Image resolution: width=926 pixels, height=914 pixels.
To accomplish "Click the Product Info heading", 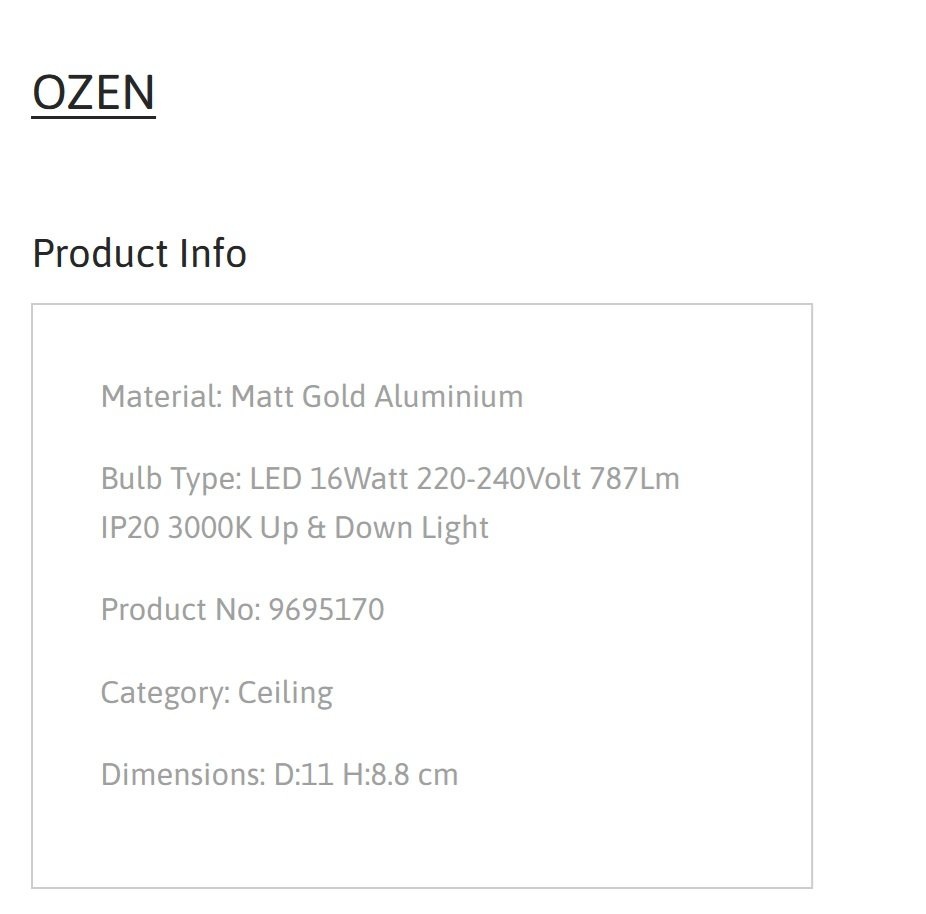I will [139, 253].
